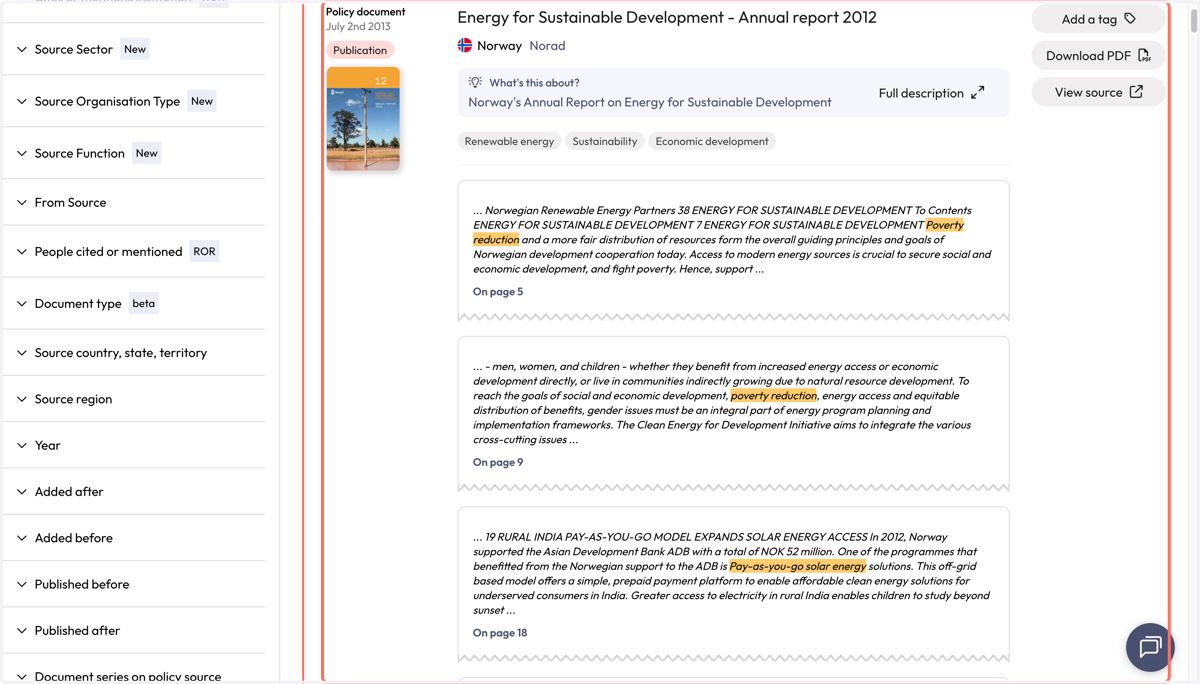This screenshot has width=1200, height=684.
Task: Expand the Source region filter
Action: (x=134, y=399)
